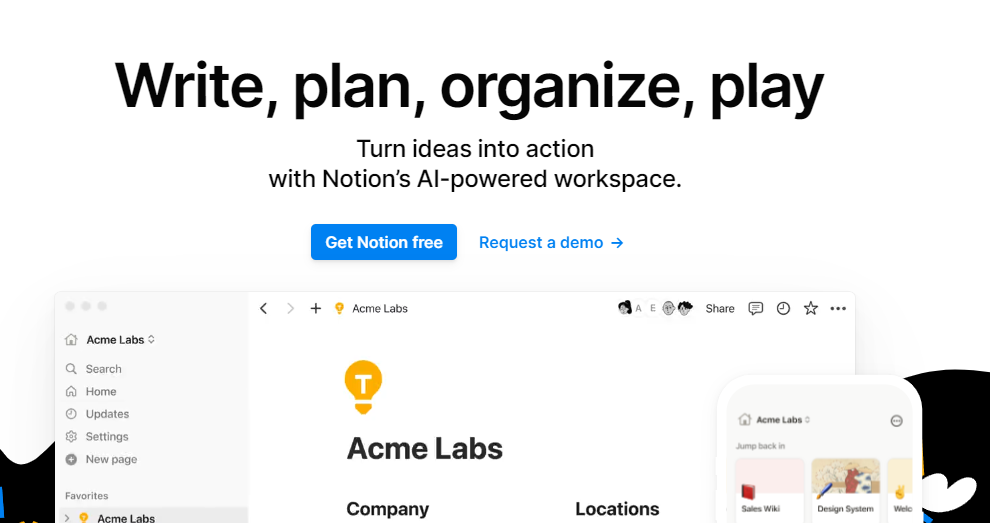Open the Sales Wiki thumbnail card
The width and height of the screenshot is (990, 523).
tap(770, 487)
